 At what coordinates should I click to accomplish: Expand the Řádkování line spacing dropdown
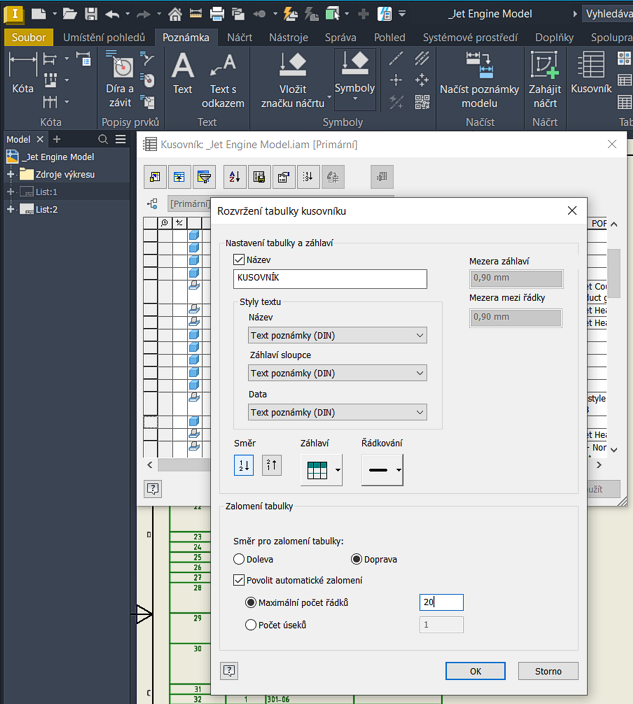[x=399, y=470]
